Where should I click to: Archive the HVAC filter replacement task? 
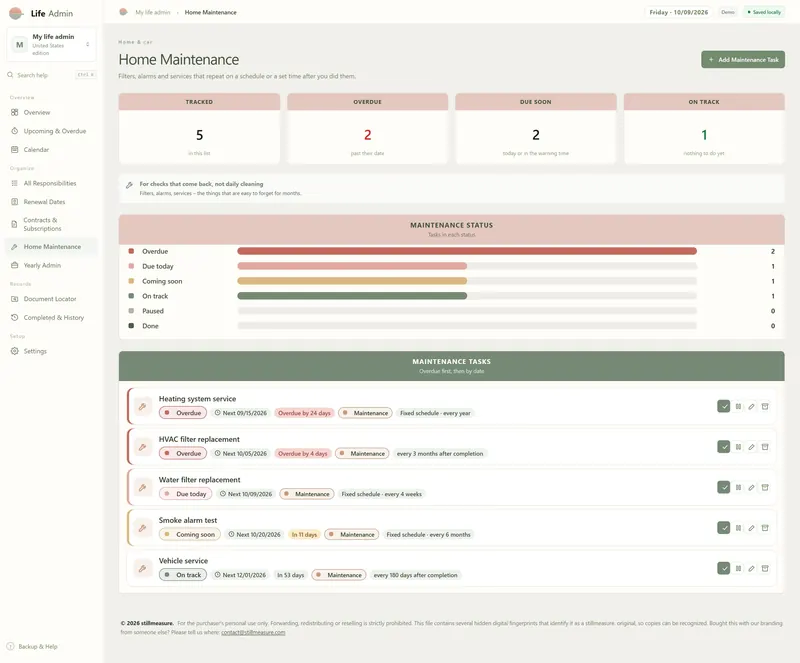coord(765,447)
